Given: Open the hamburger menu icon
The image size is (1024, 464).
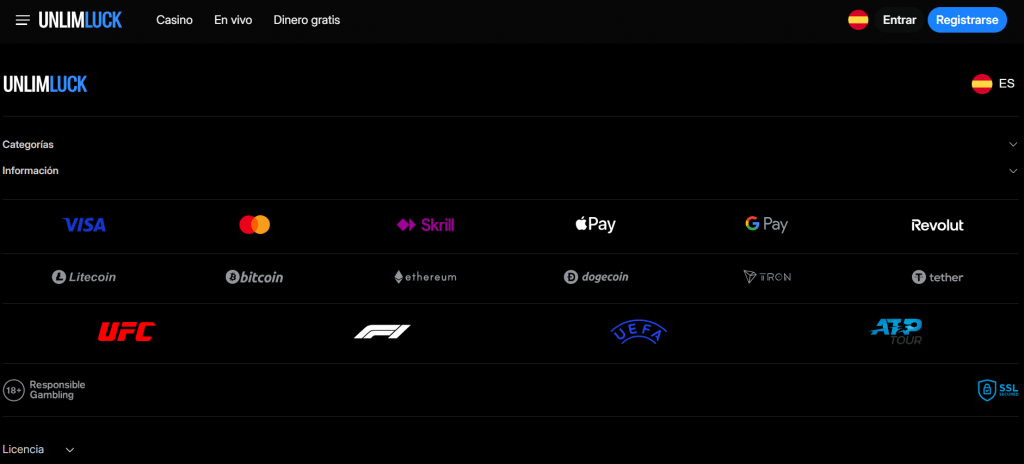Looking at the screenshot, I should point(22,20).
